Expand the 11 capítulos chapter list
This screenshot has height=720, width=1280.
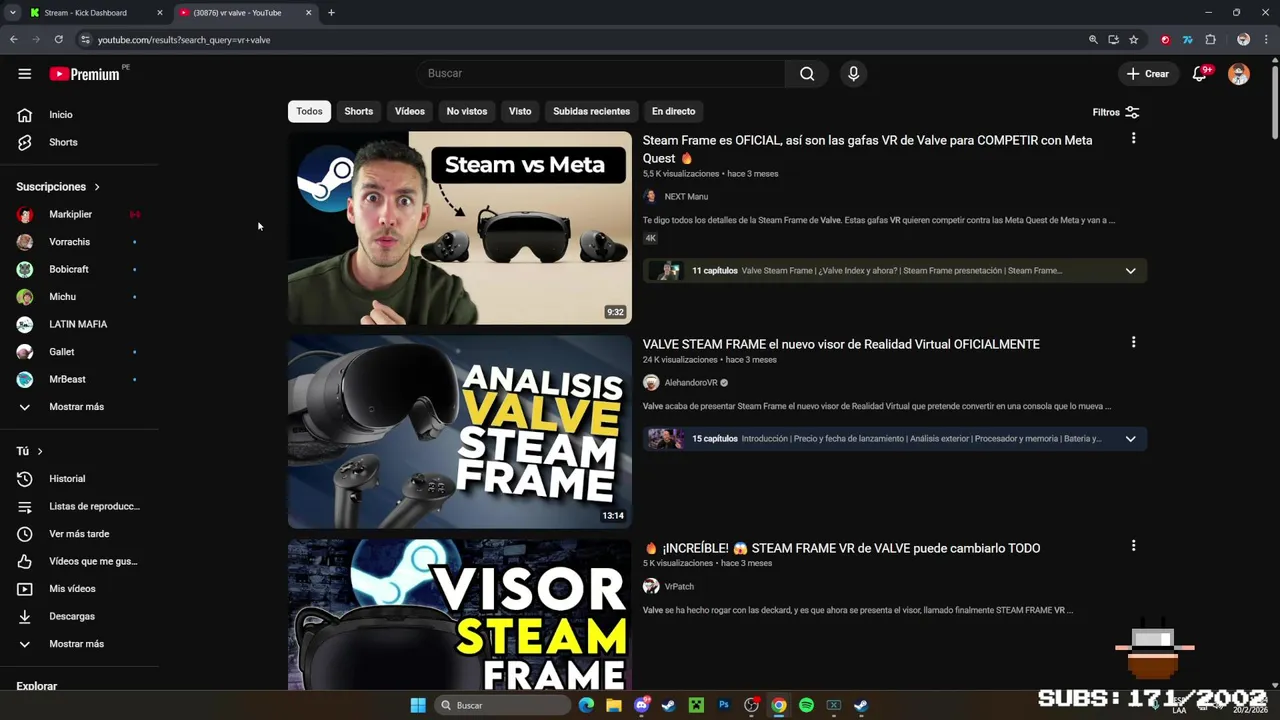point(1130,271)
